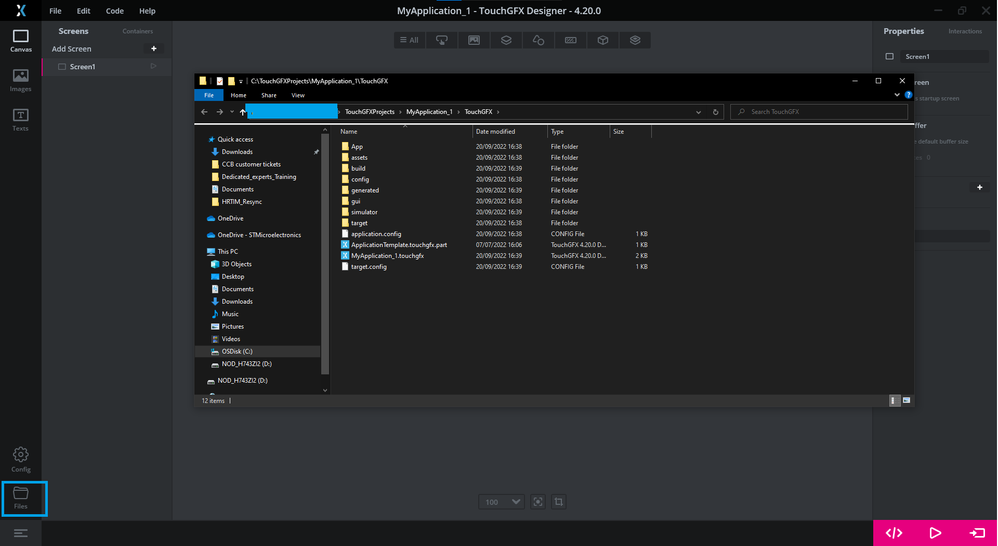
Task: Click the Screen1 name field in Properties
Action: point(944,57)
